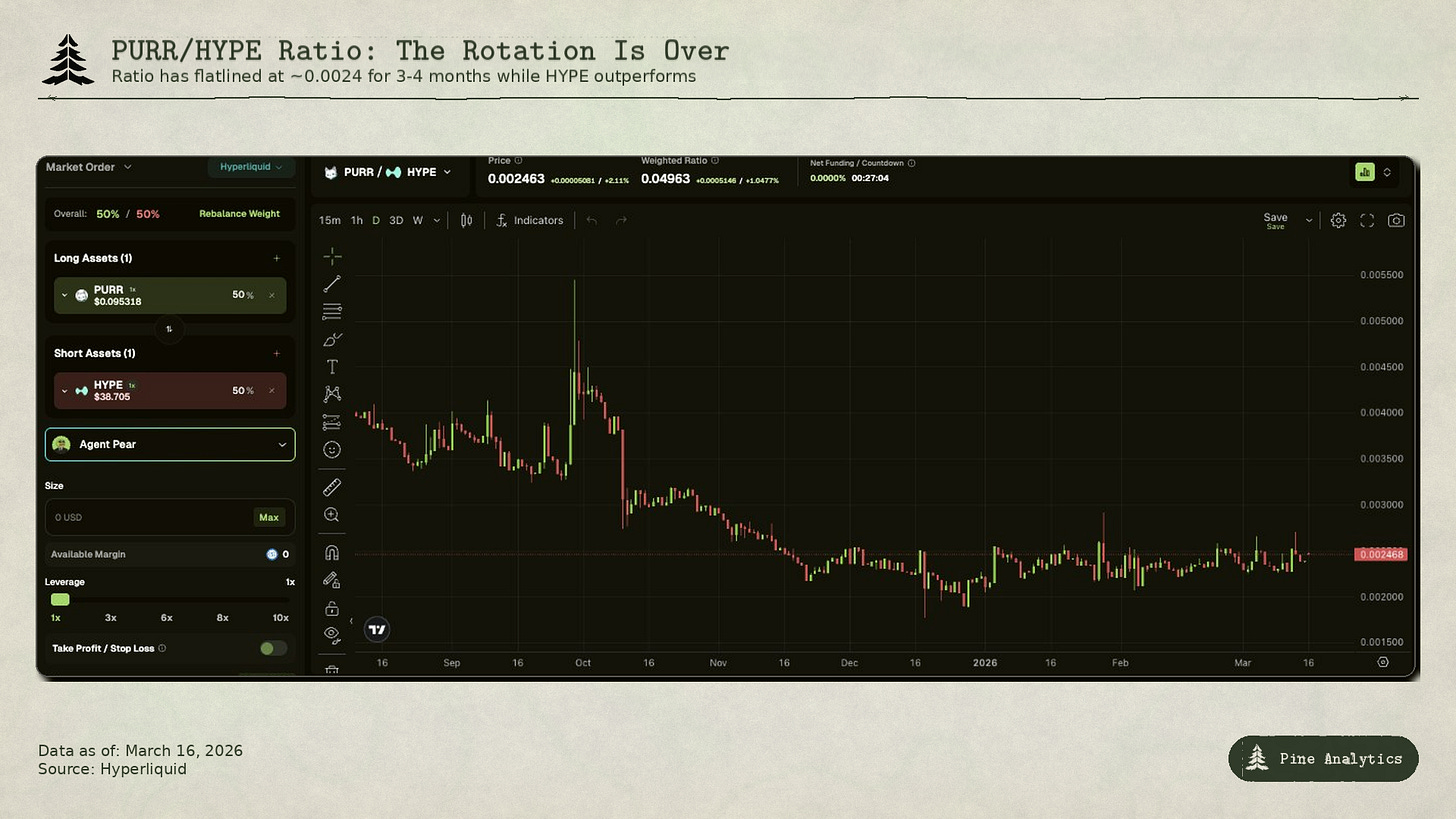This screenshot has width=1456, height=819.
Task: Toggle the Take Profit / Stop Loss switch
Action: 273,648
